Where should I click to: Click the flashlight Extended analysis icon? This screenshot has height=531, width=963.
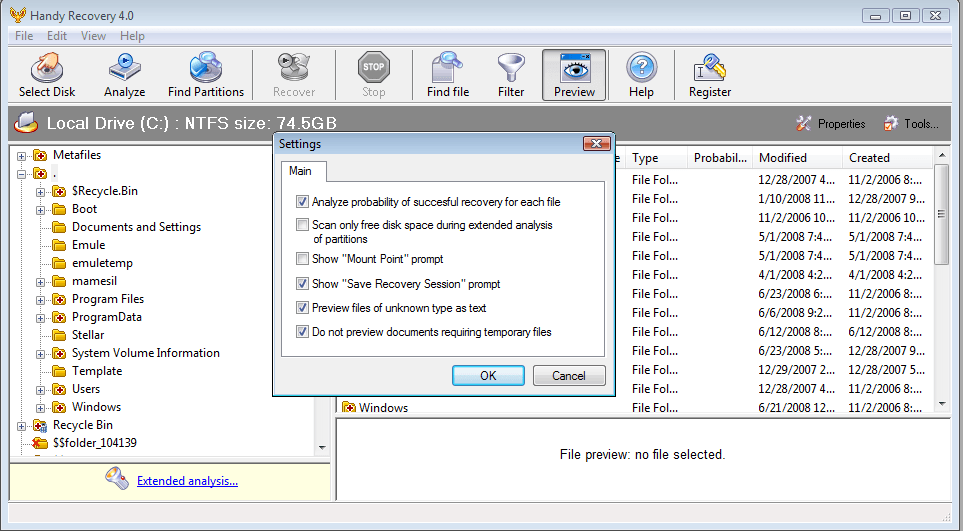click(x=117, y=478)
